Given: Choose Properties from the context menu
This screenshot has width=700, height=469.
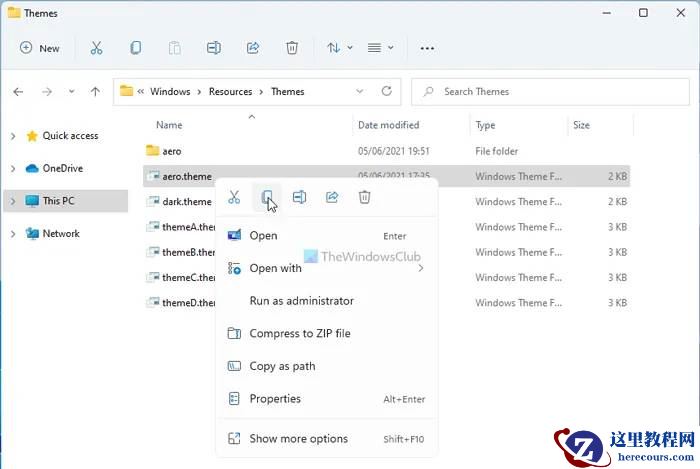Looking at the screenshot, I should coord(327,398).
